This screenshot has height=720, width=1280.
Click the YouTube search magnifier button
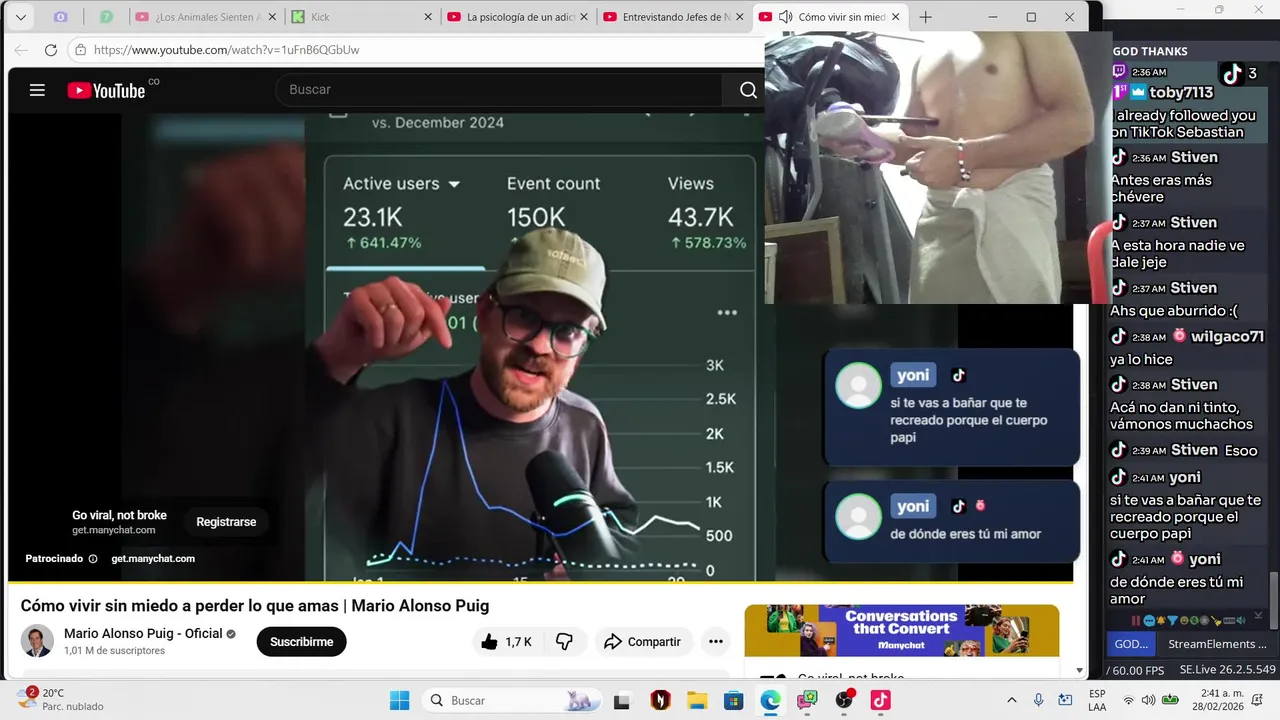pyautogui.click(x=748, y=90)
